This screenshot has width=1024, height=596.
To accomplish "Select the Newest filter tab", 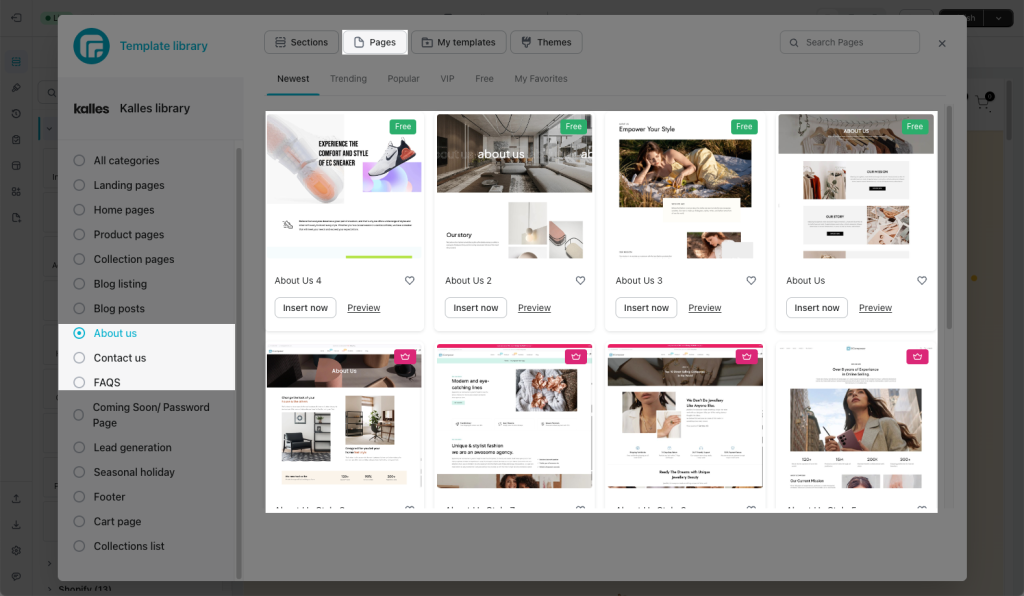I will pos(293,79).
